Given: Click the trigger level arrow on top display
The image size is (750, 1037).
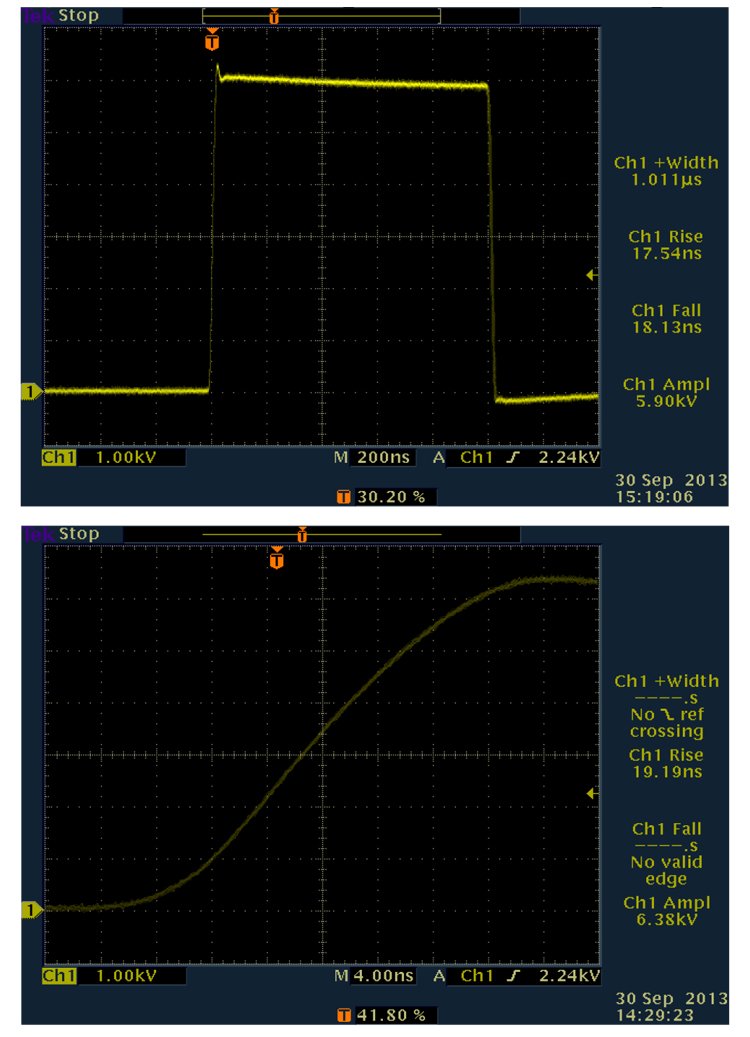Looking at the screenshot, I should point(592,275).
